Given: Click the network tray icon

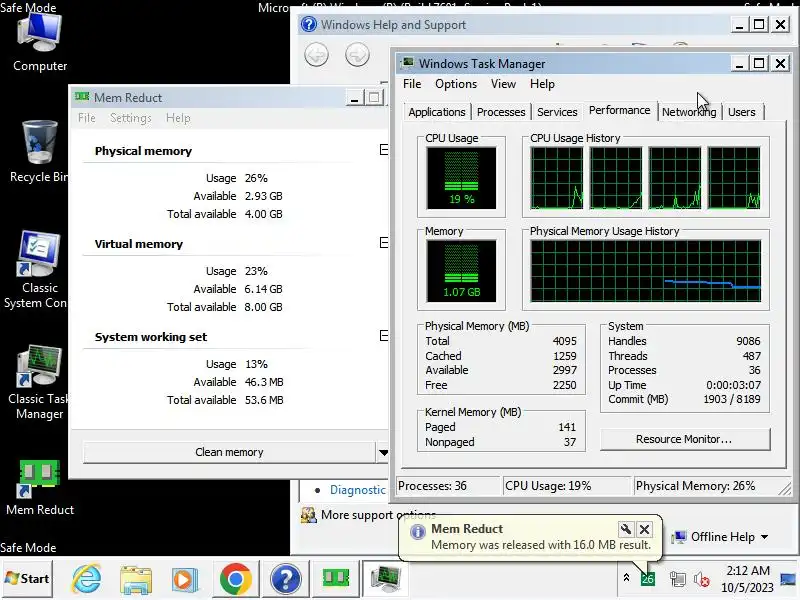Looking at the screenshot, I should (x=678, y=579).
